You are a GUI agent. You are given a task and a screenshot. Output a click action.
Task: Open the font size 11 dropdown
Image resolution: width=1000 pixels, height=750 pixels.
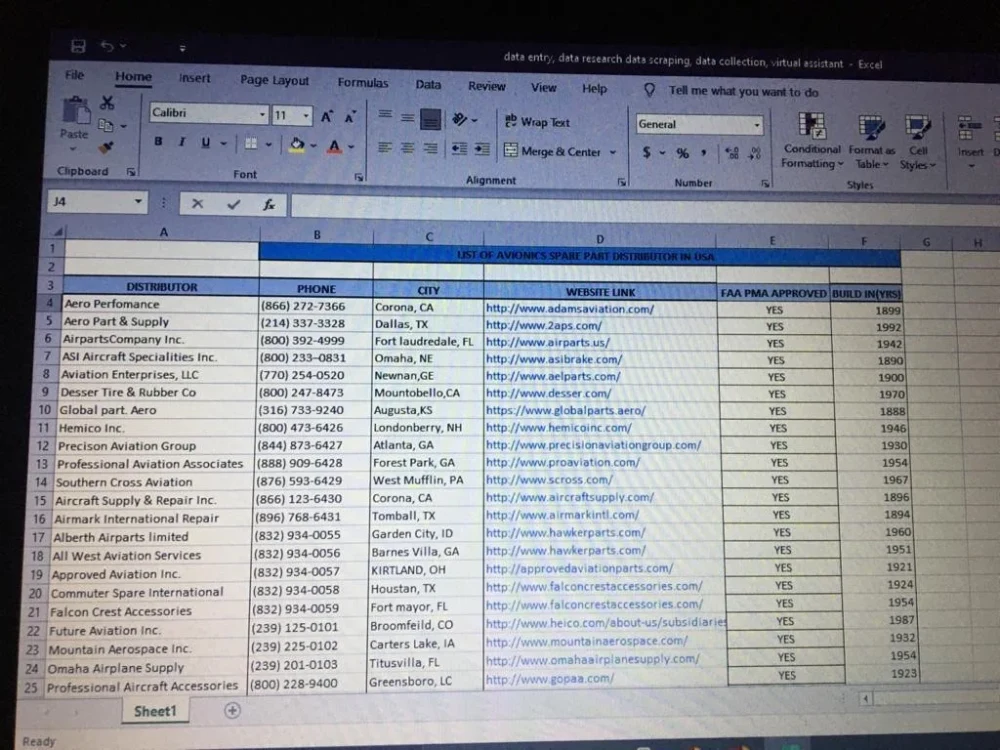point(306,115)
